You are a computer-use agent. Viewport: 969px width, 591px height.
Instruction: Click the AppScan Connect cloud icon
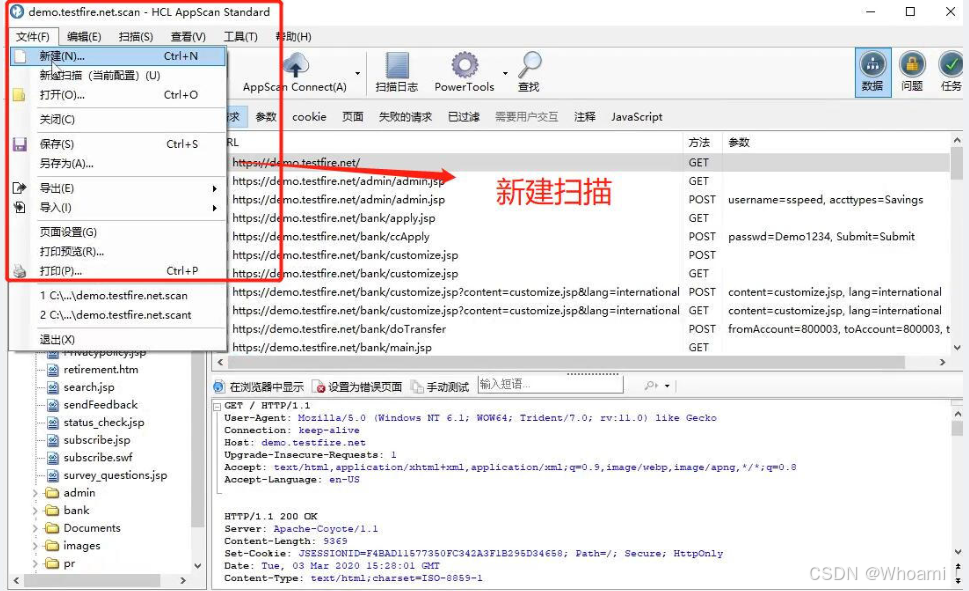(x=297, y=65)
